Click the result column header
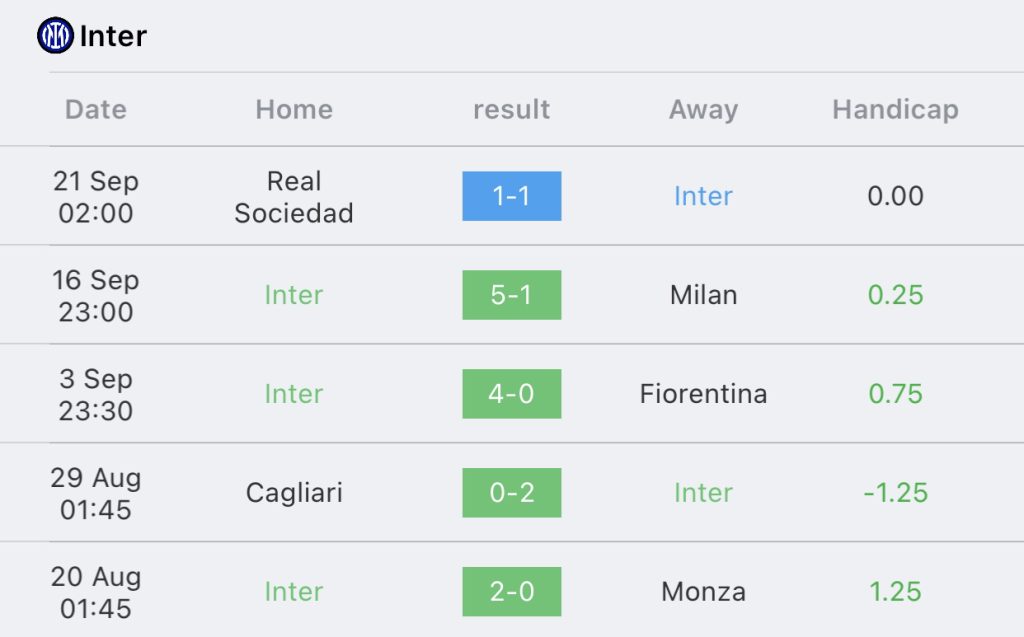This screenshot has width=1024, height=637. point(511,109)
